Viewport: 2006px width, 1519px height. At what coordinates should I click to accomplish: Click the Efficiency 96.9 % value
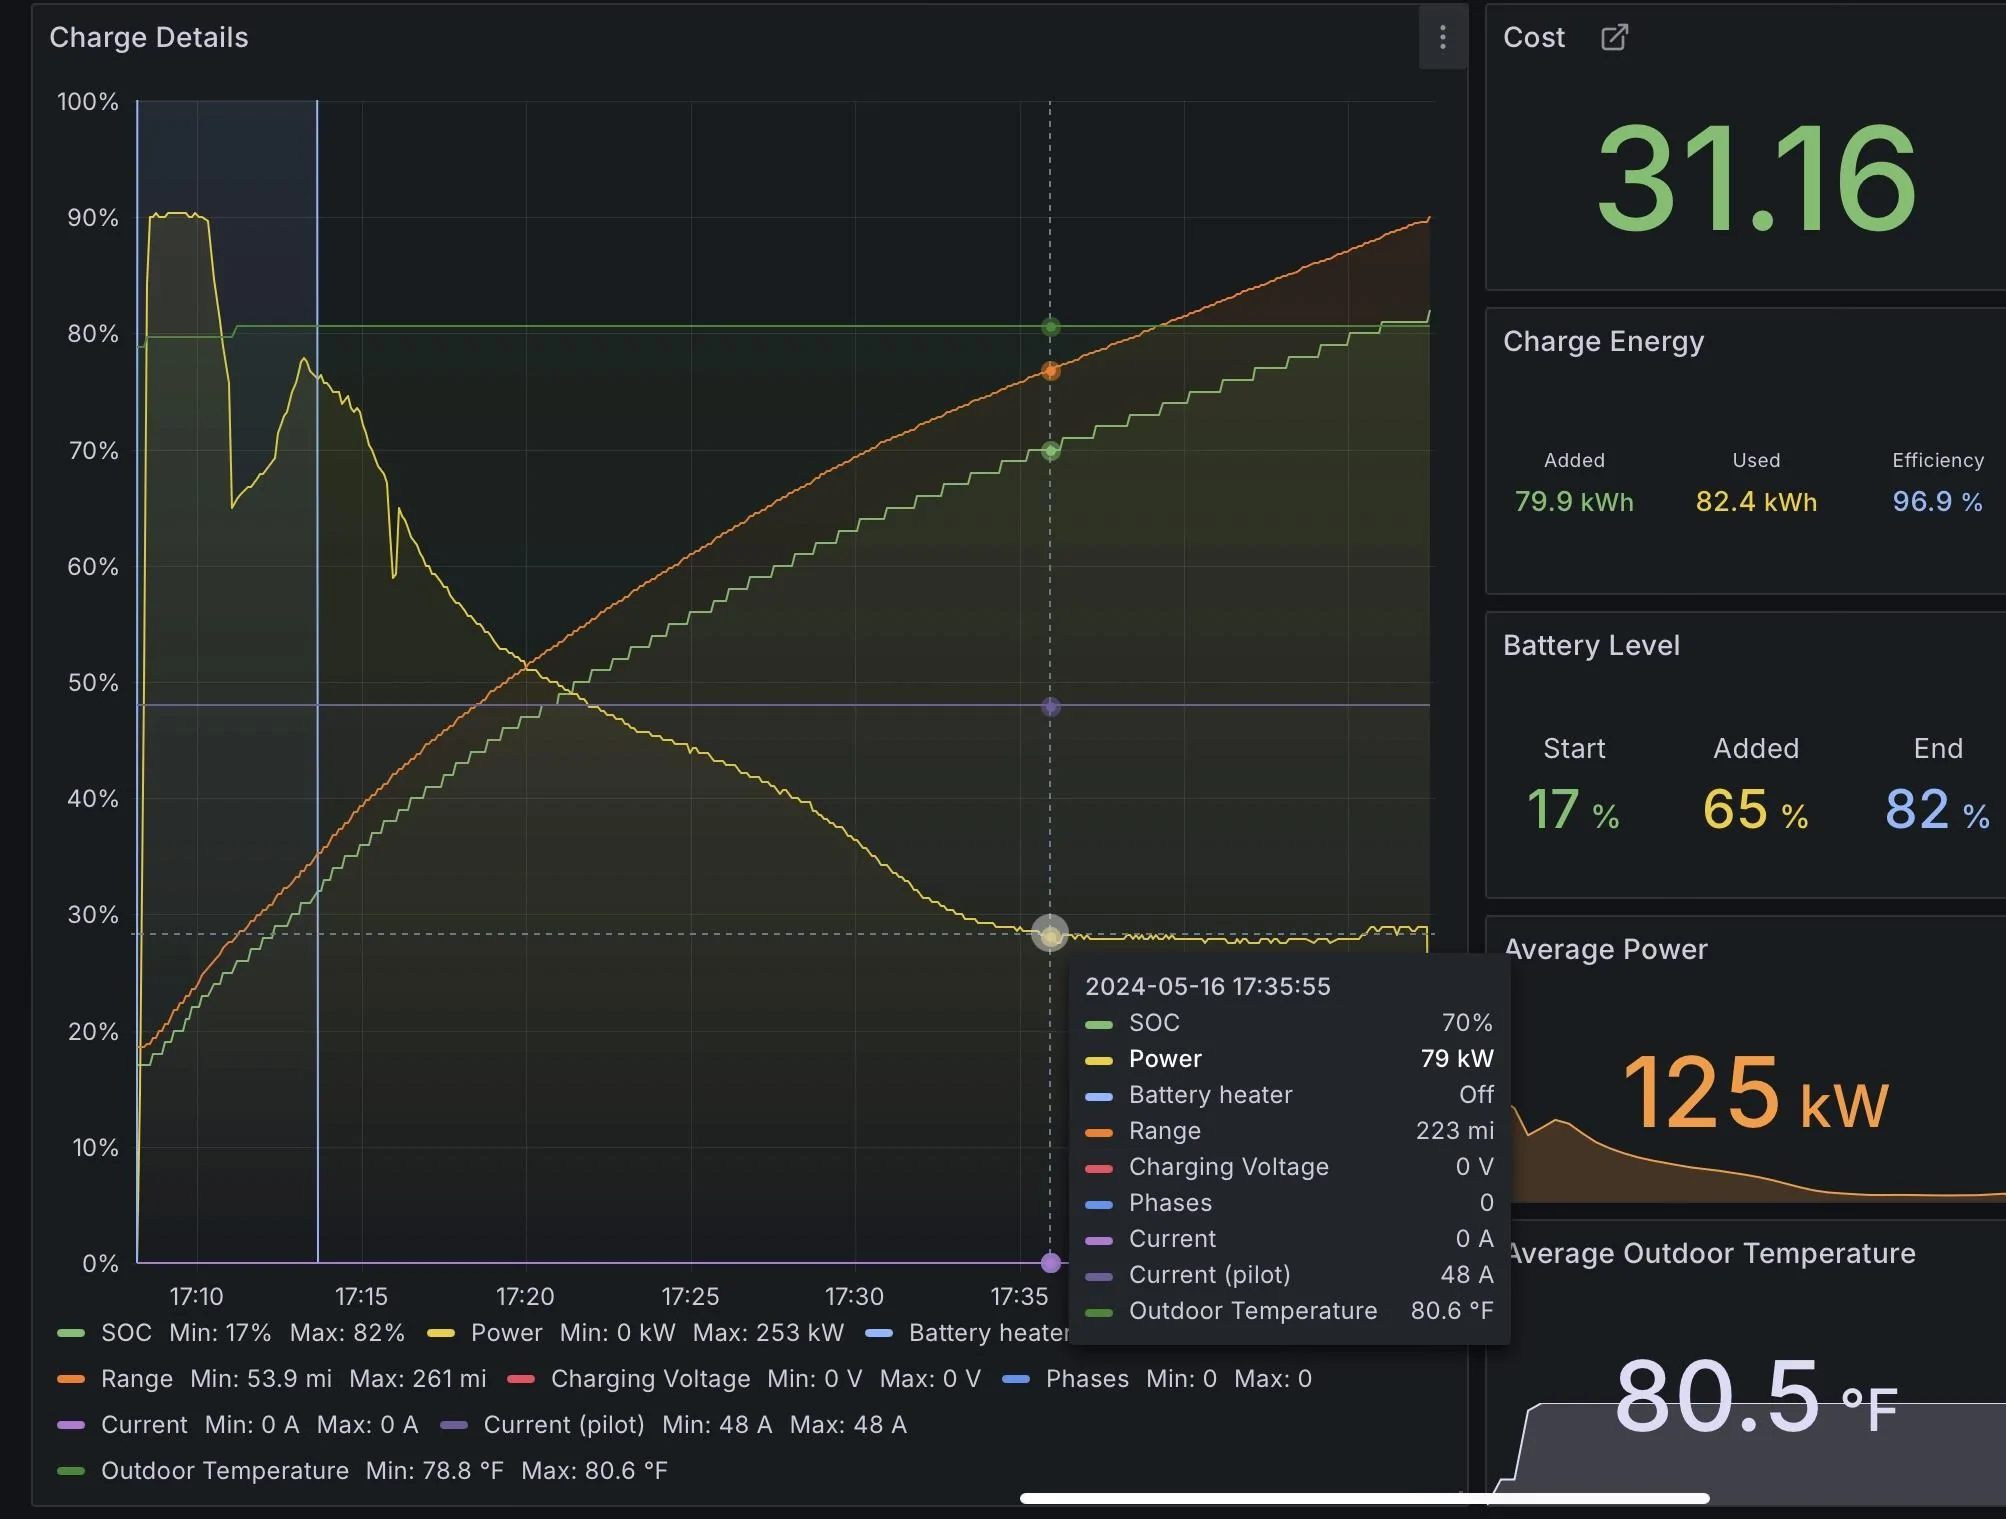[x=1937, y=502]
